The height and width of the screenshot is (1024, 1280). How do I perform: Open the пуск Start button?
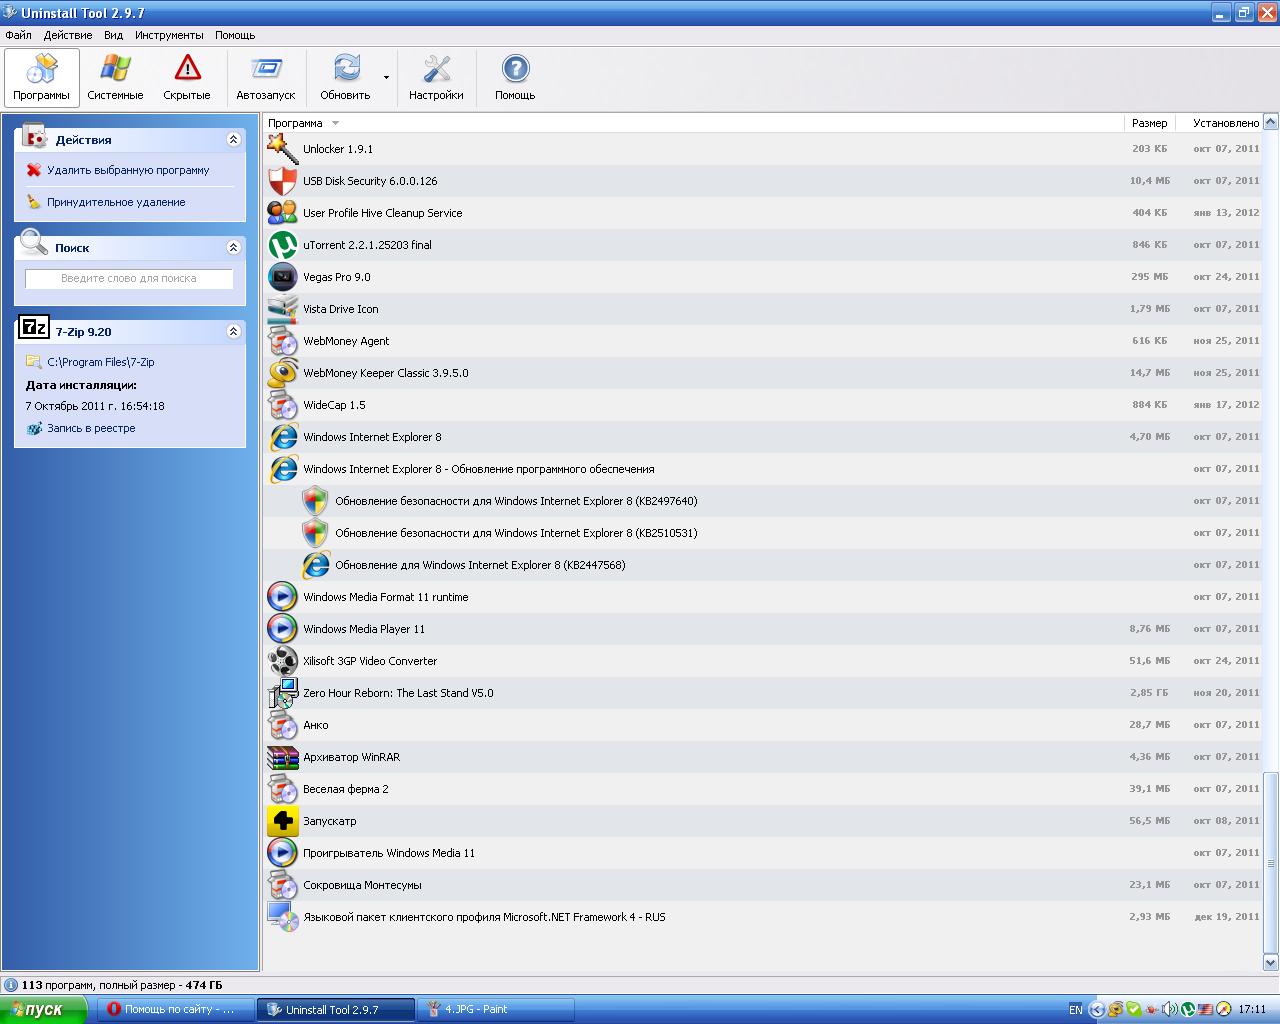[x=44, y=1010]
